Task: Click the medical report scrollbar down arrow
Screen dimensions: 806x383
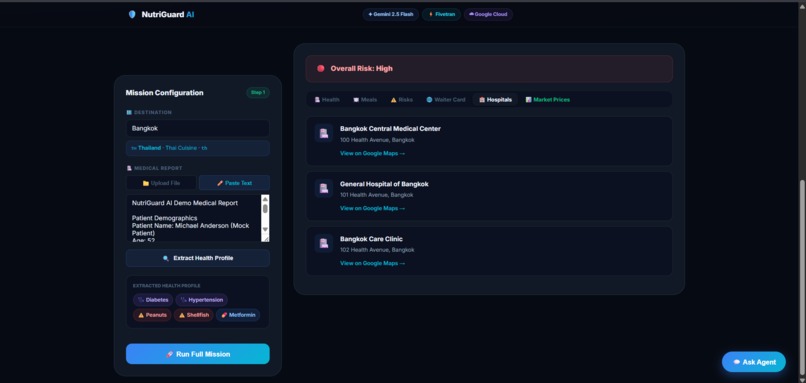Action: [265, 229]
